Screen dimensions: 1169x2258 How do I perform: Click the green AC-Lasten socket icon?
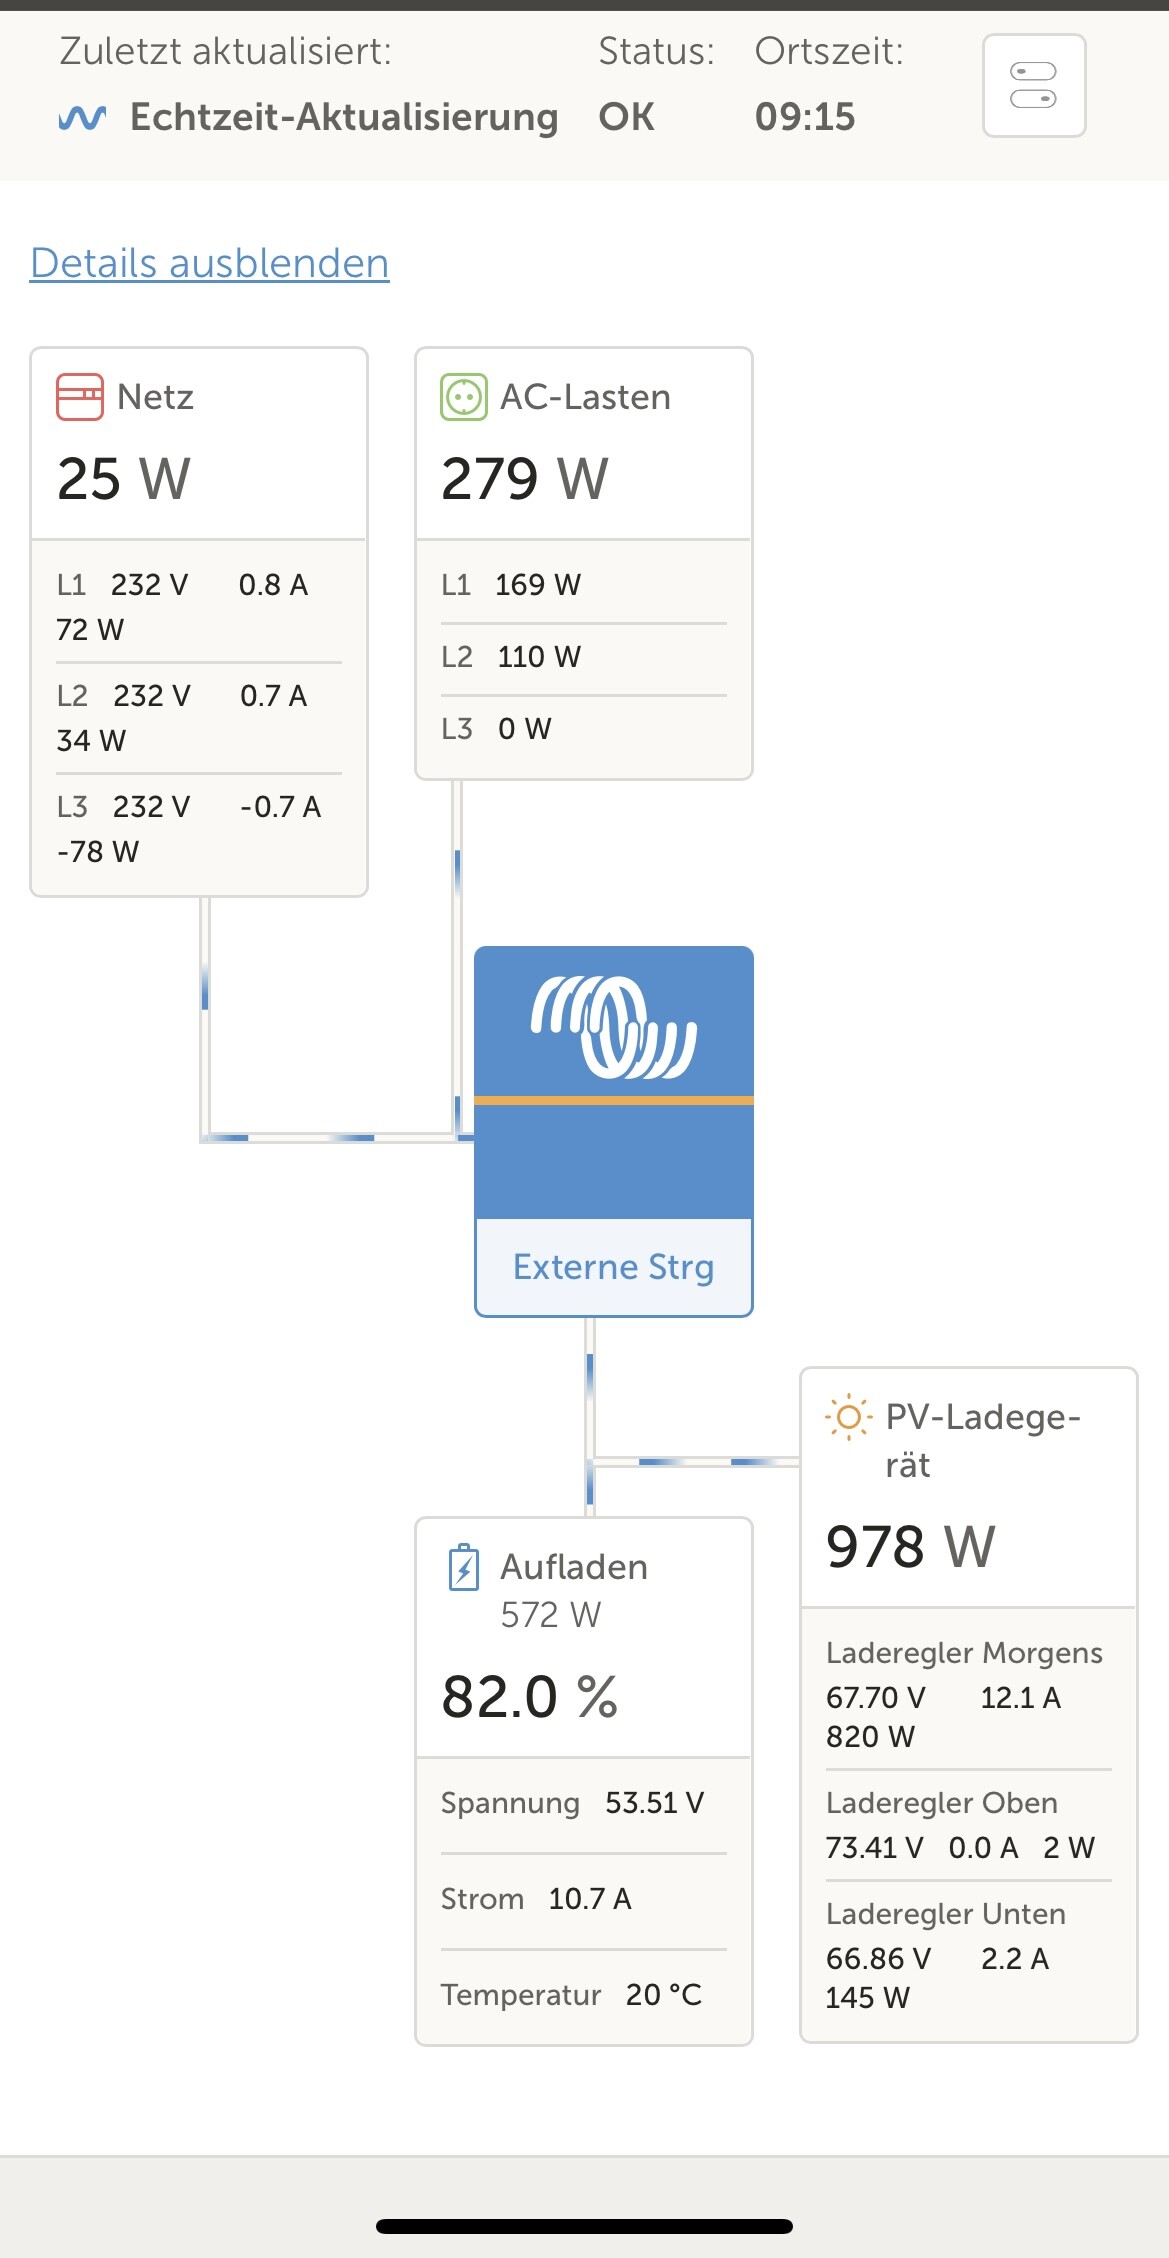(x=464, y=397)
